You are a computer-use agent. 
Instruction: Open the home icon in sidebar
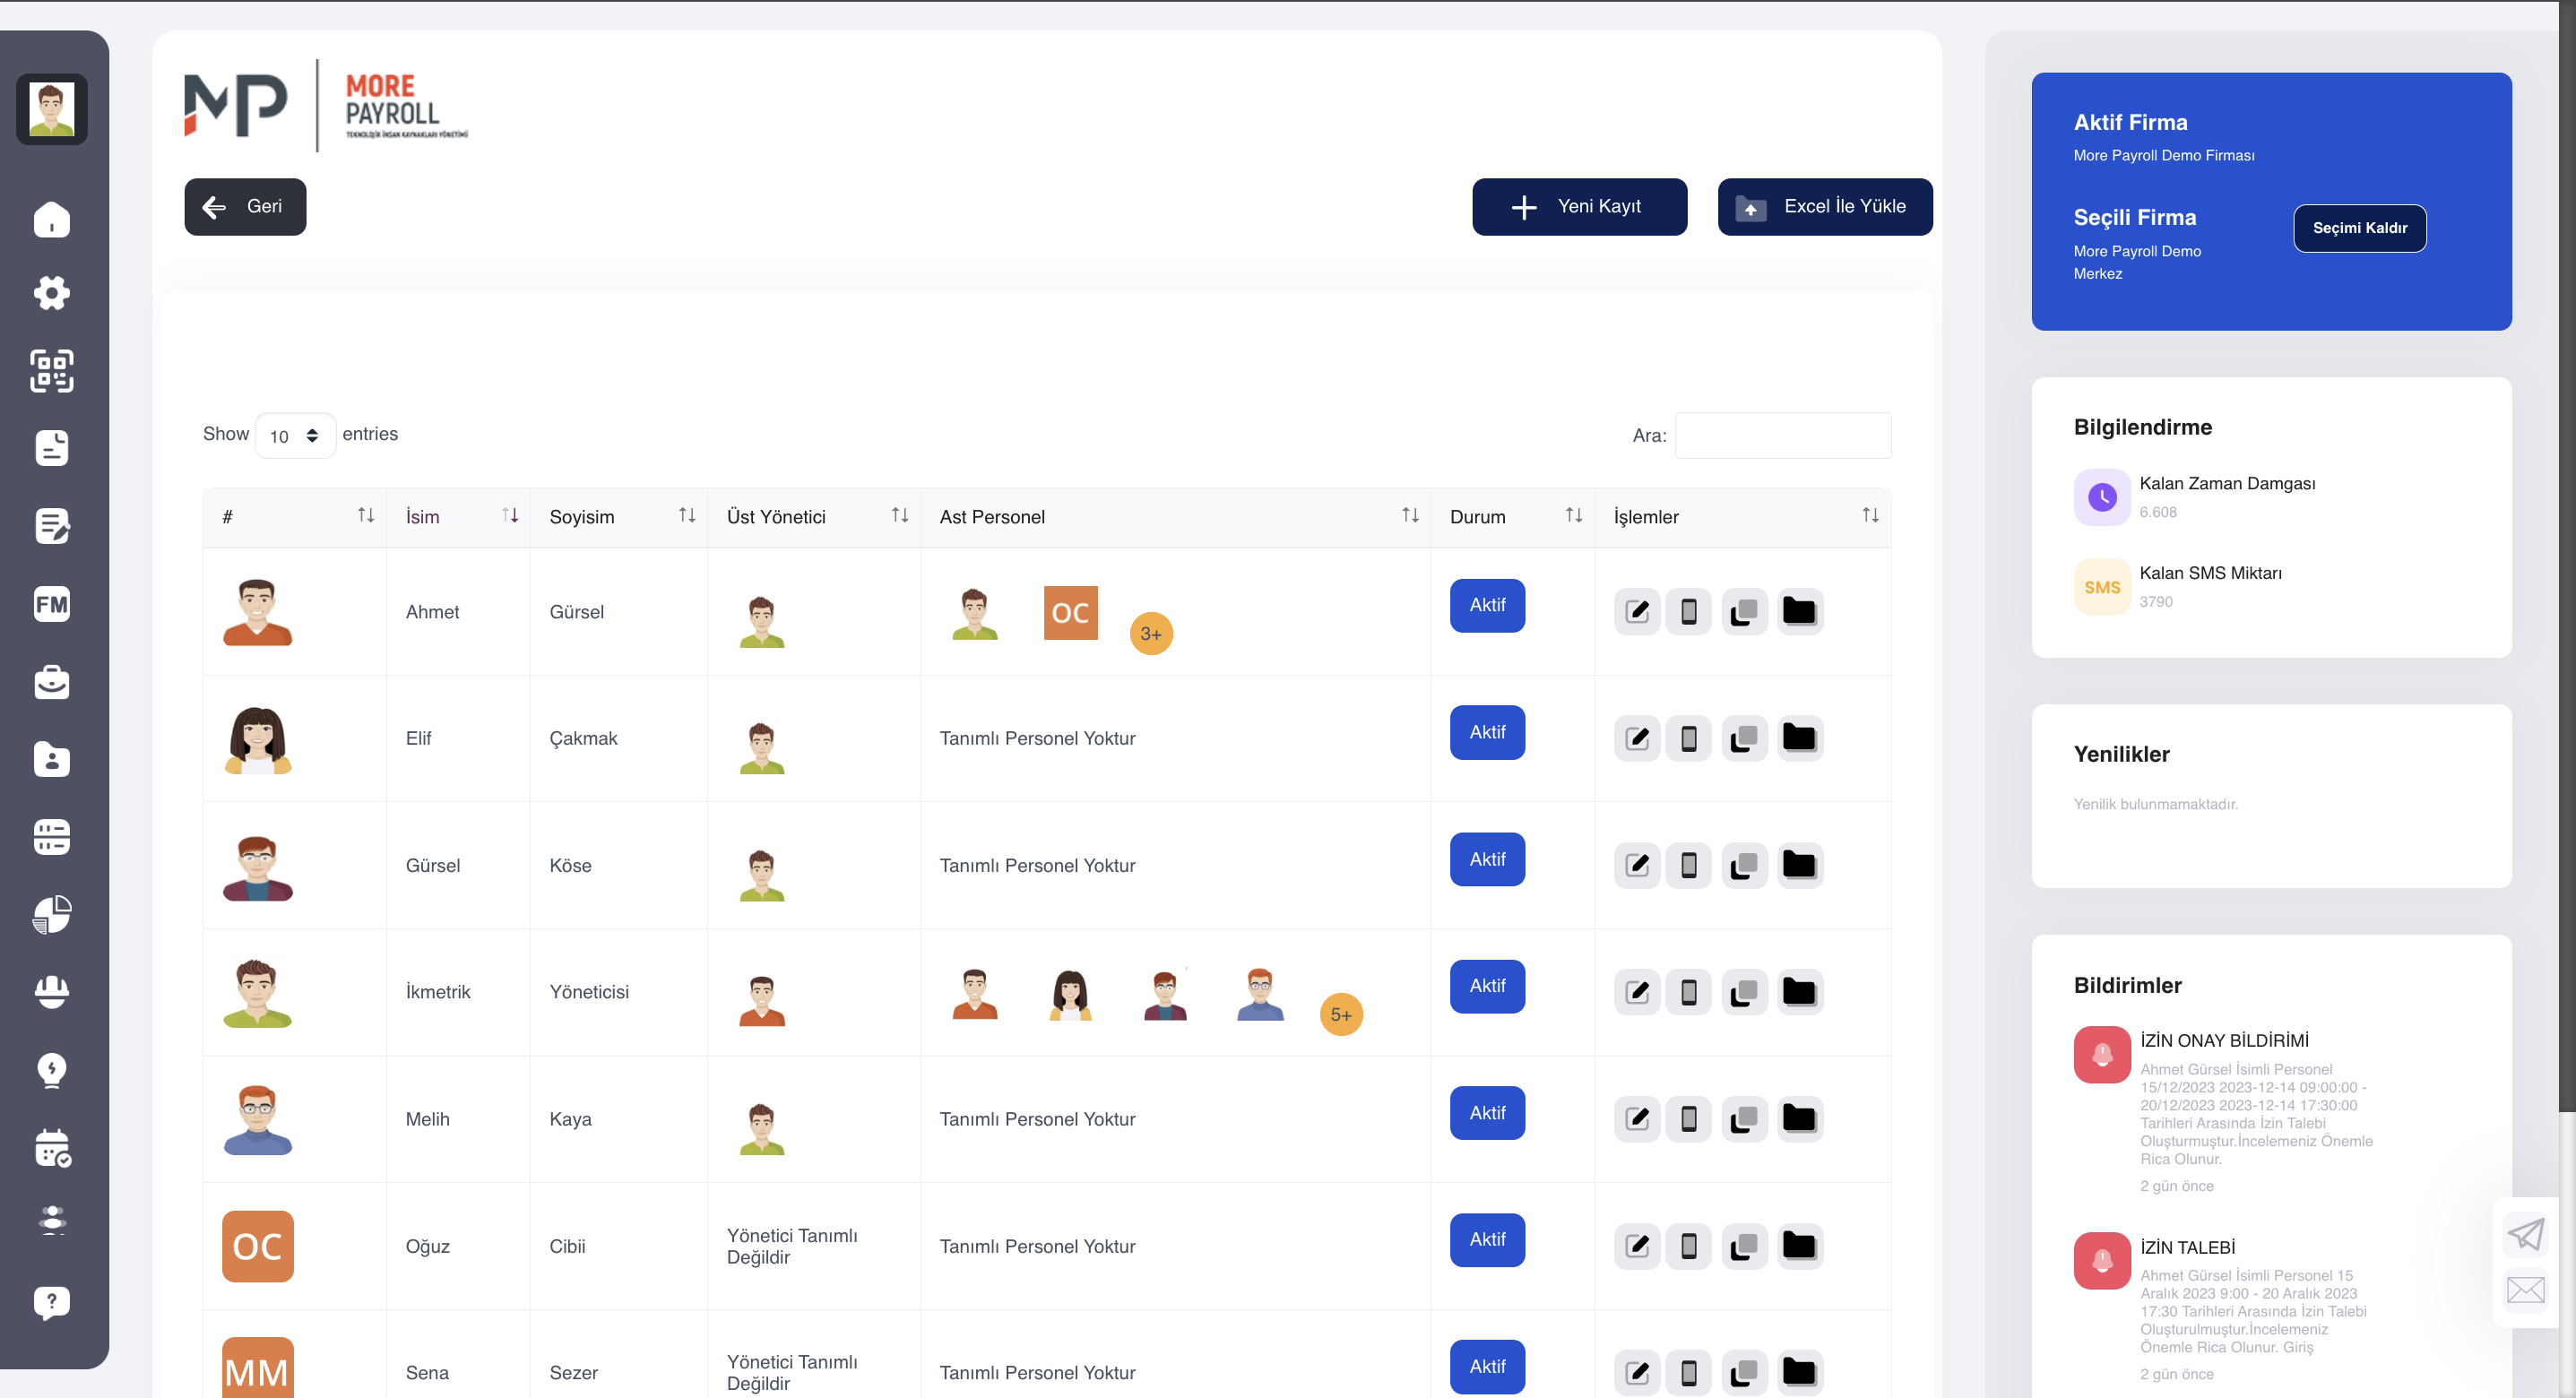click(x=52, y=219)
